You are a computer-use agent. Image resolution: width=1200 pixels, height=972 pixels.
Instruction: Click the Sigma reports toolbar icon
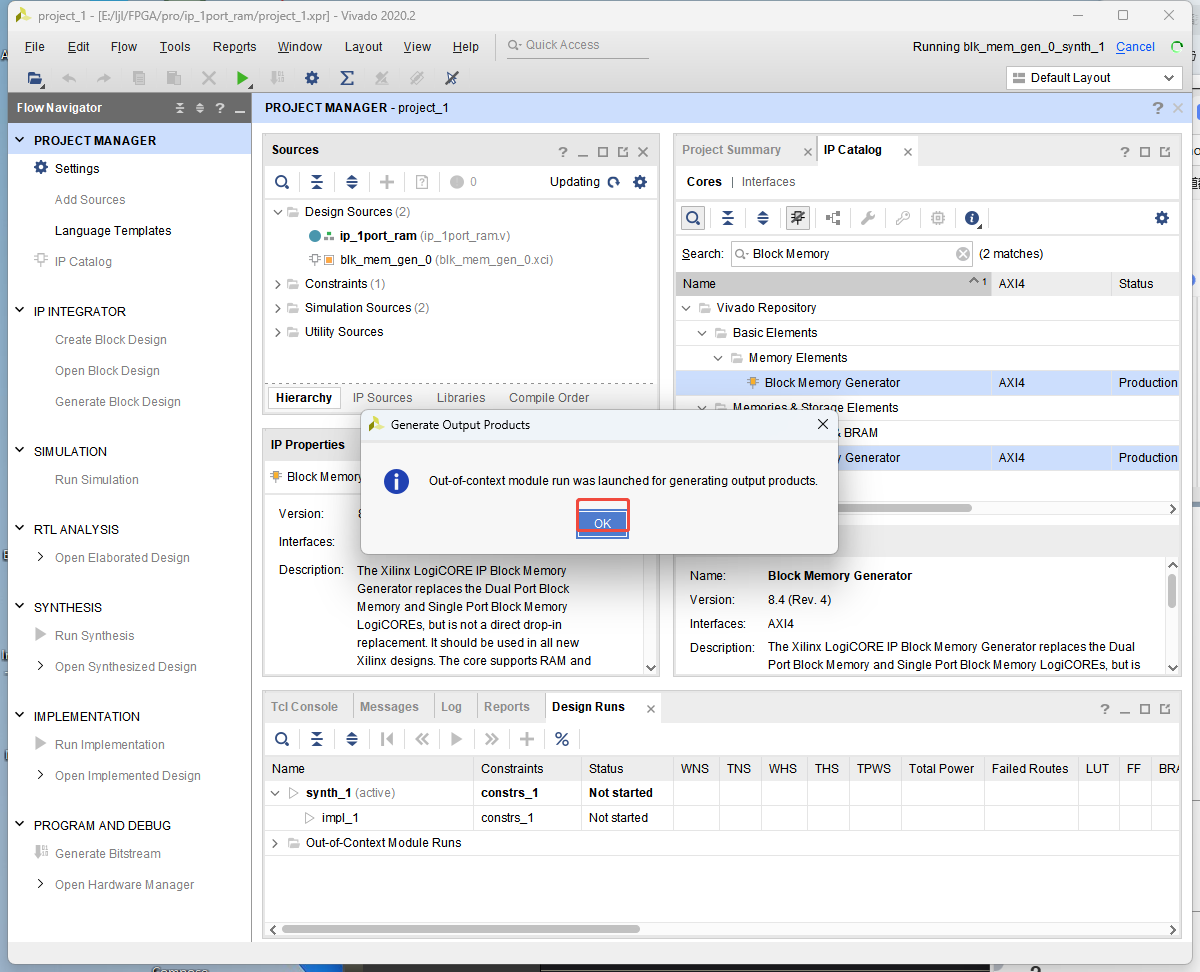[347, 78]
